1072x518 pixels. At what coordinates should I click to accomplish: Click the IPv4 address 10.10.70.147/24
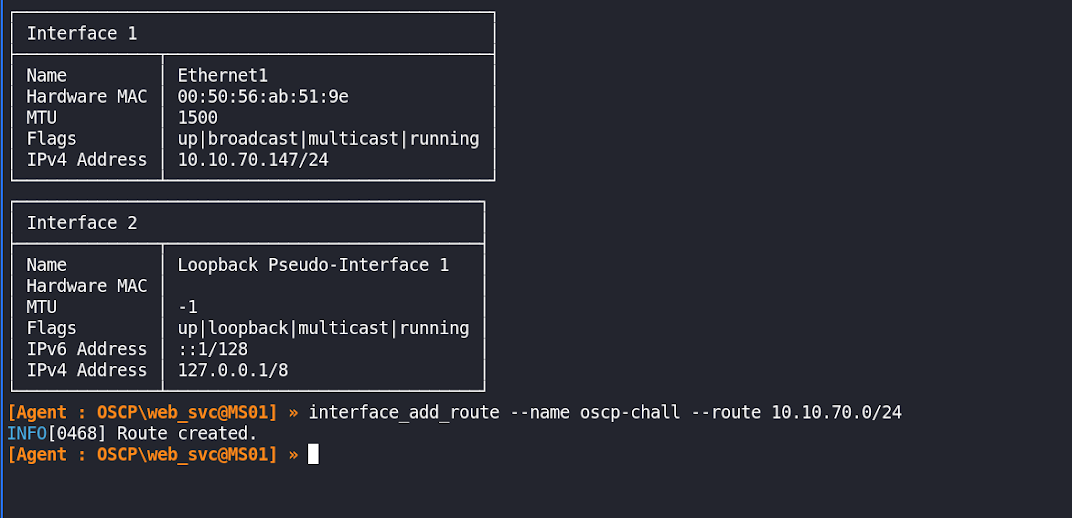253,159
